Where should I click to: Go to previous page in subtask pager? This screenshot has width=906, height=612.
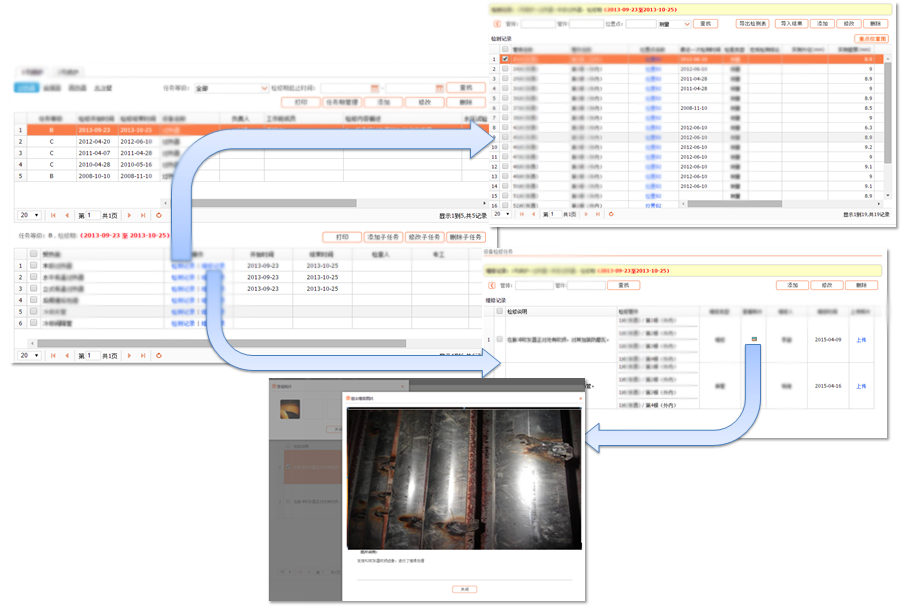pos(67,355)
